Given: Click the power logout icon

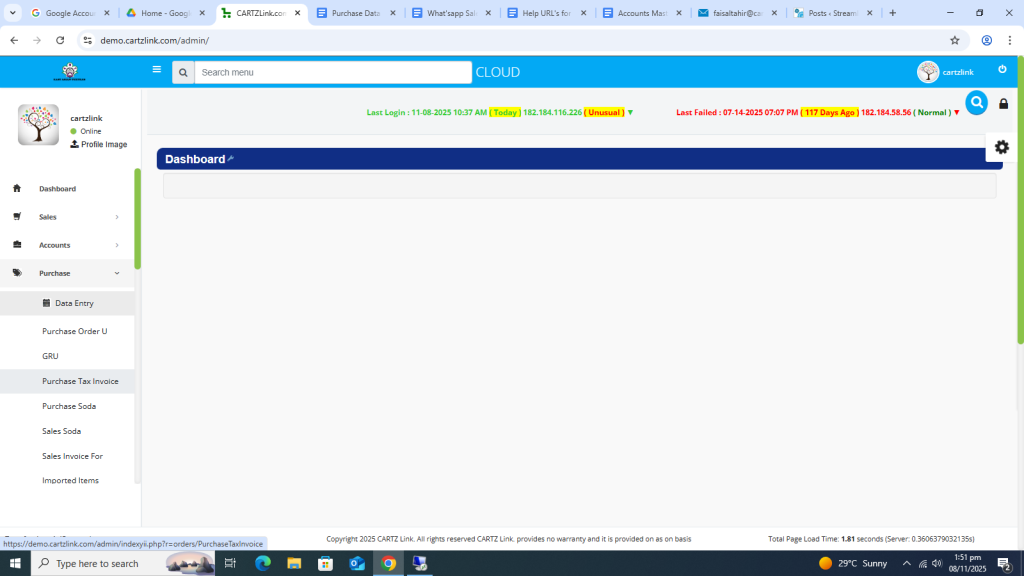Looking at the screenshot, I should point(1002,70).
